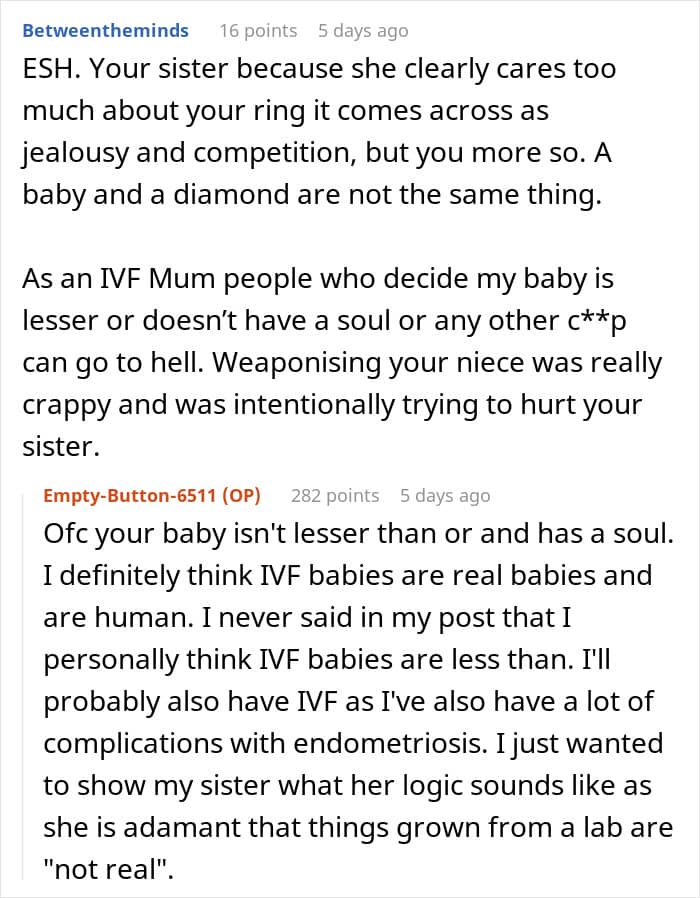Image resolution: width=700 pixels, height=898 pixels.
Task: Open the Betweentheminds user profile
Action: tap(105, 31)
